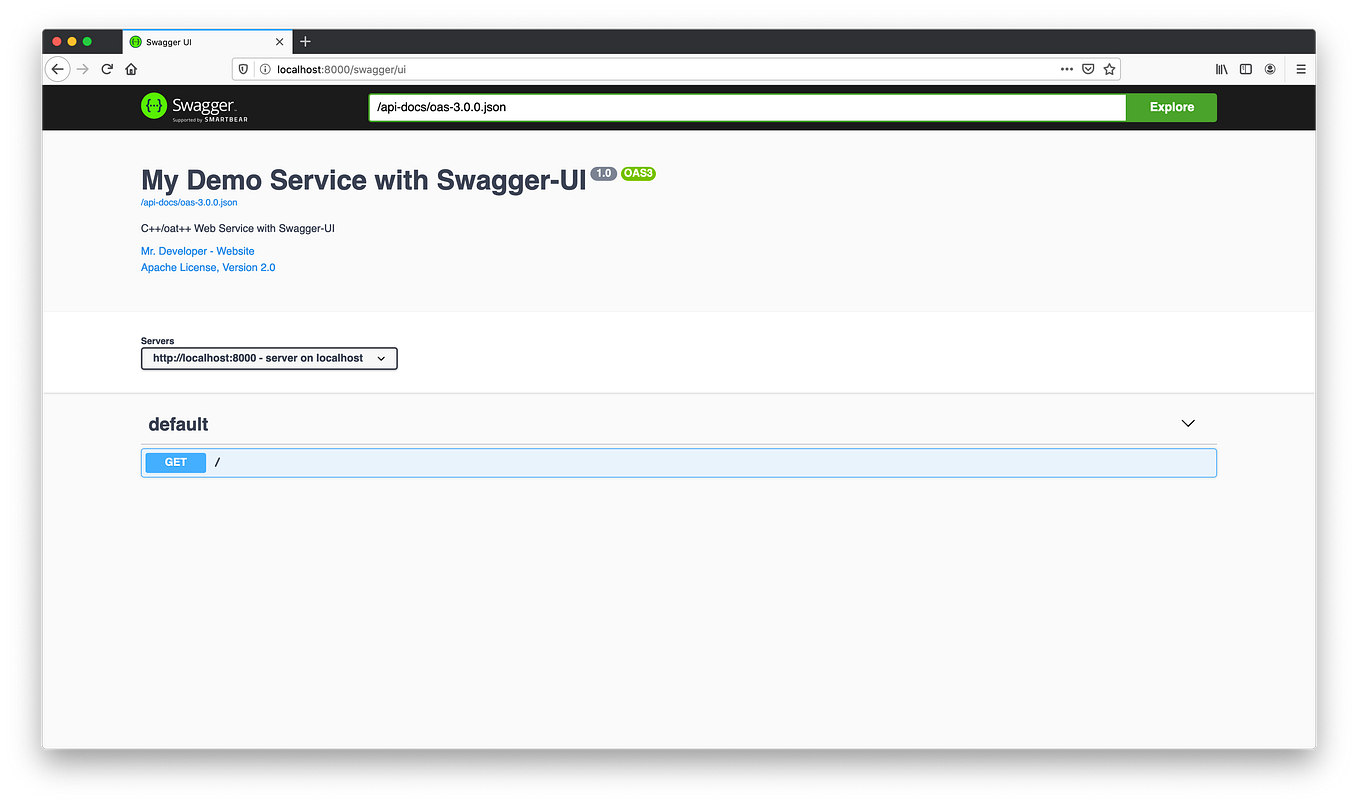Click the site information icon in address bar
1358x805 pixels.
(263, 69)
